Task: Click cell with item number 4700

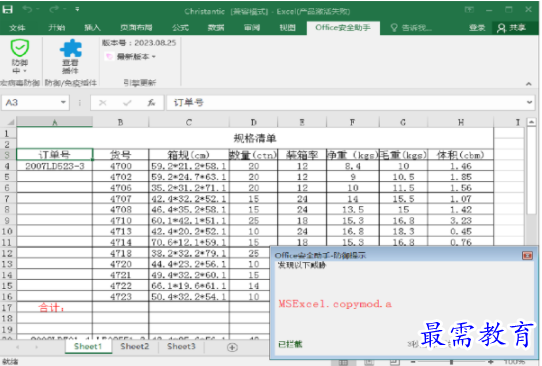Action: (120, 166)
